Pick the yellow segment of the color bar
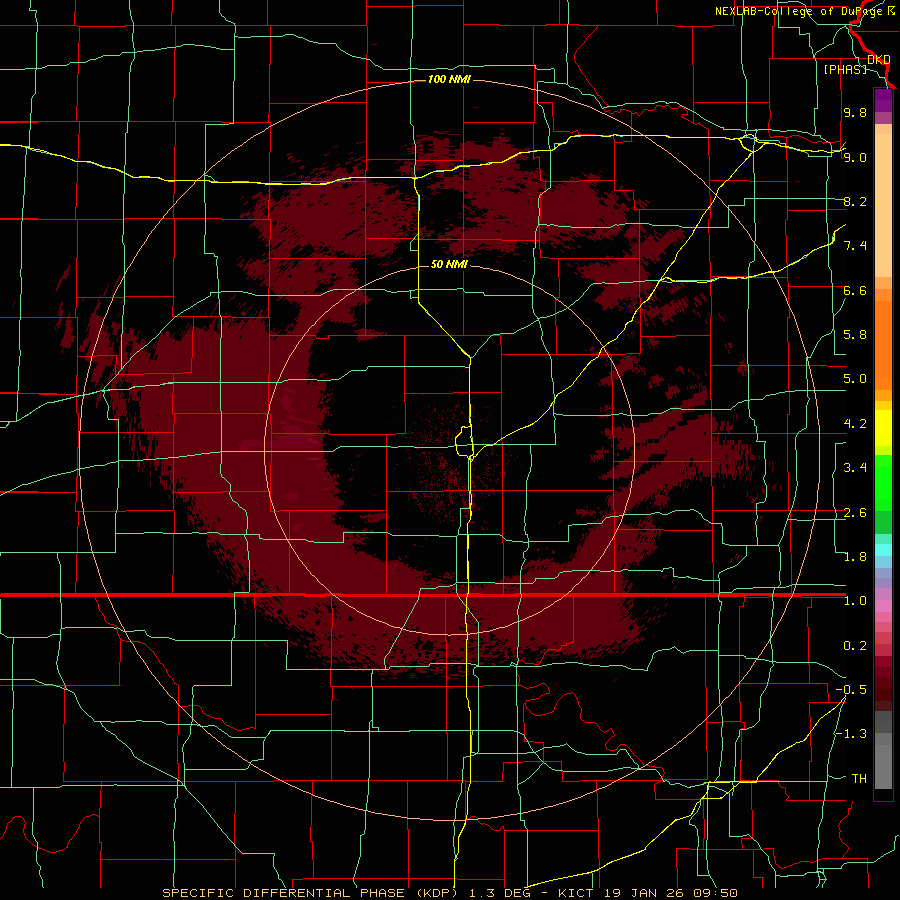This screenshot has height=900, width=900. (883, 428)
